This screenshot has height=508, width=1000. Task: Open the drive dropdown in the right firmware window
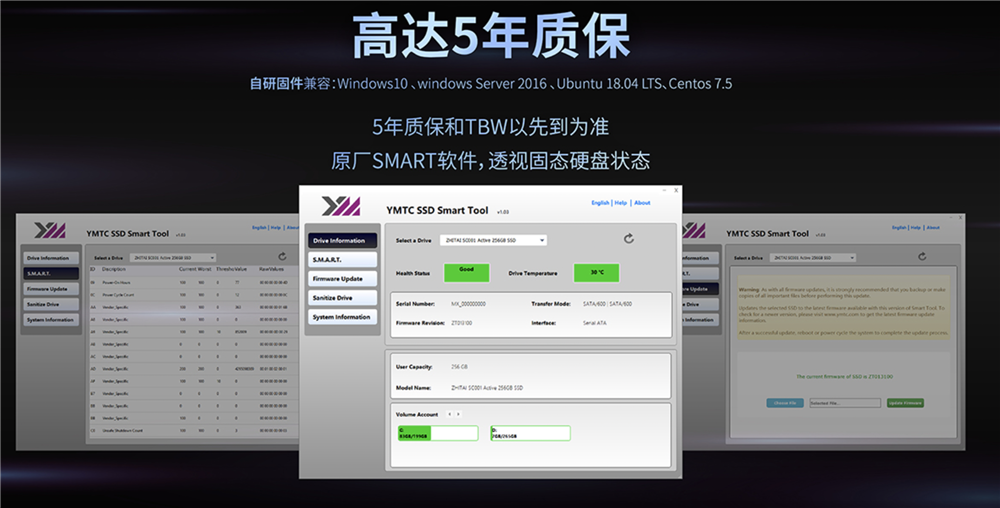coord(812,258)
